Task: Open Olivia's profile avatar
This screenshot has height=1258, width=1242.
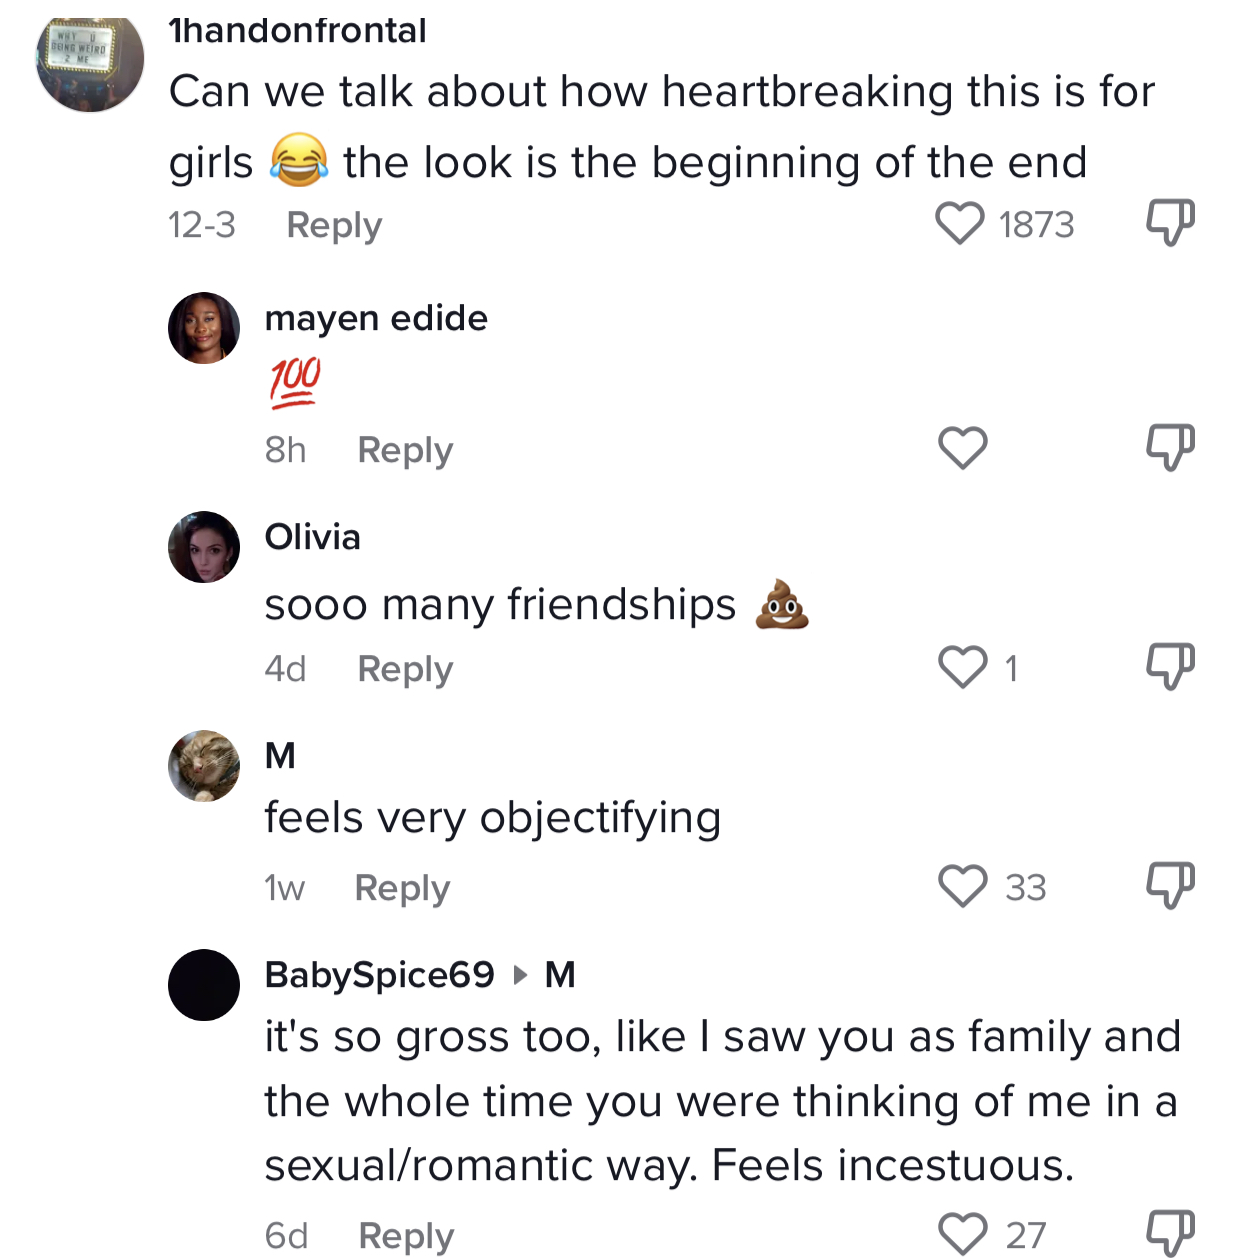Action: point(204,547)
